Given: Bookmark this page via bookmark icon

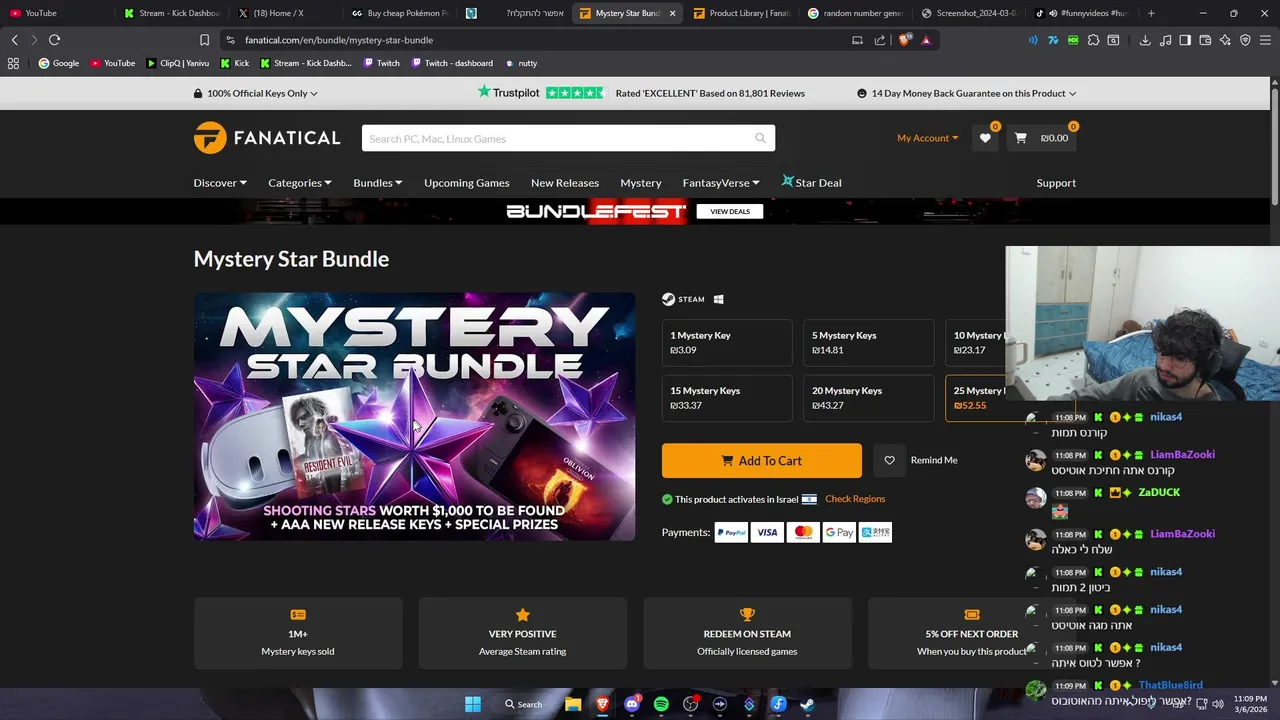Looking at the screenshot, I should 204,40.
